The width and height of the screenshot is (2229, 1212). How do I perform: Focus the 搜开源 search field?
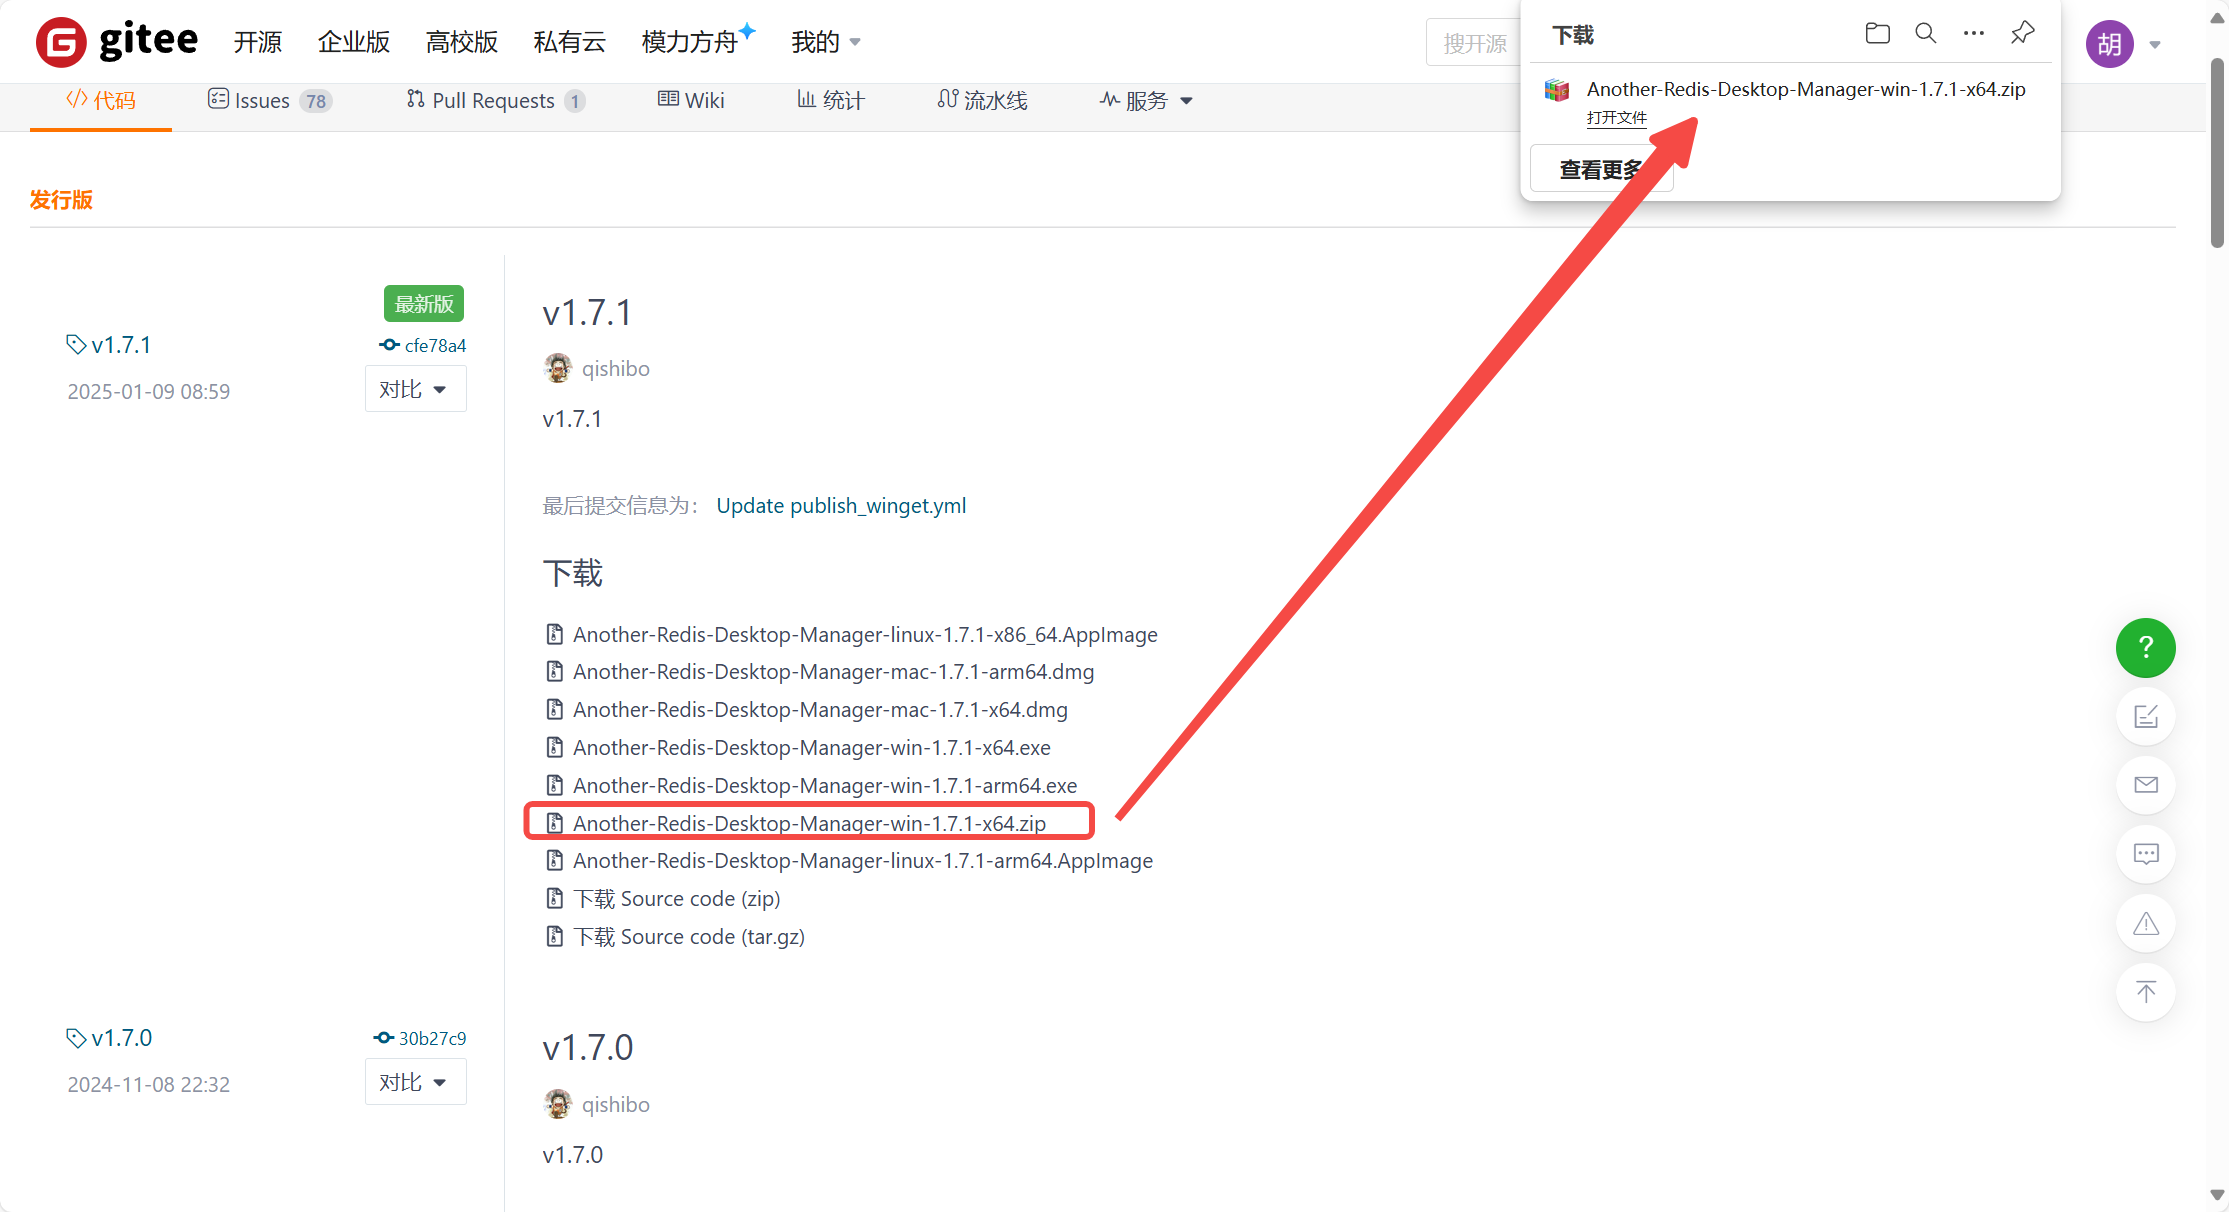pyautogui.click(x=1474, y=43)
